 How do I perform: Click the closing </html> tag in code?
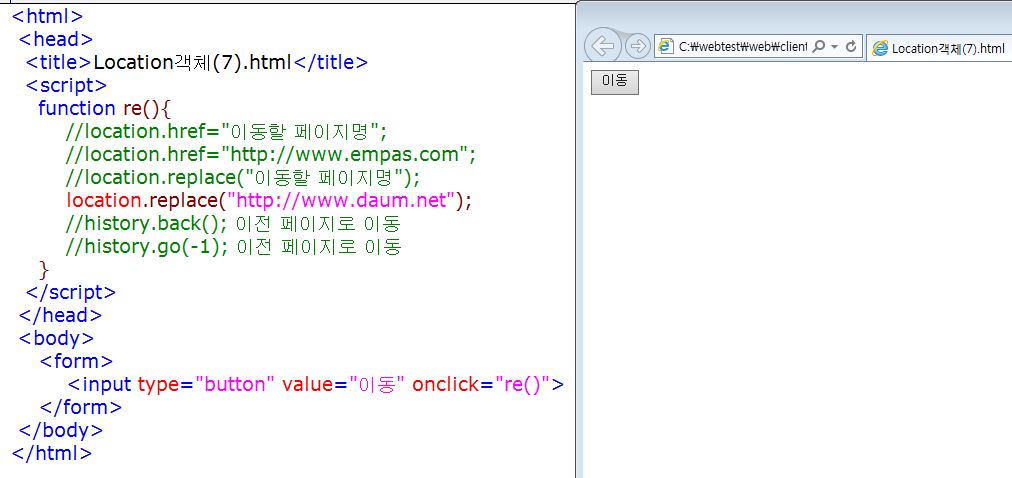[52, 453]
